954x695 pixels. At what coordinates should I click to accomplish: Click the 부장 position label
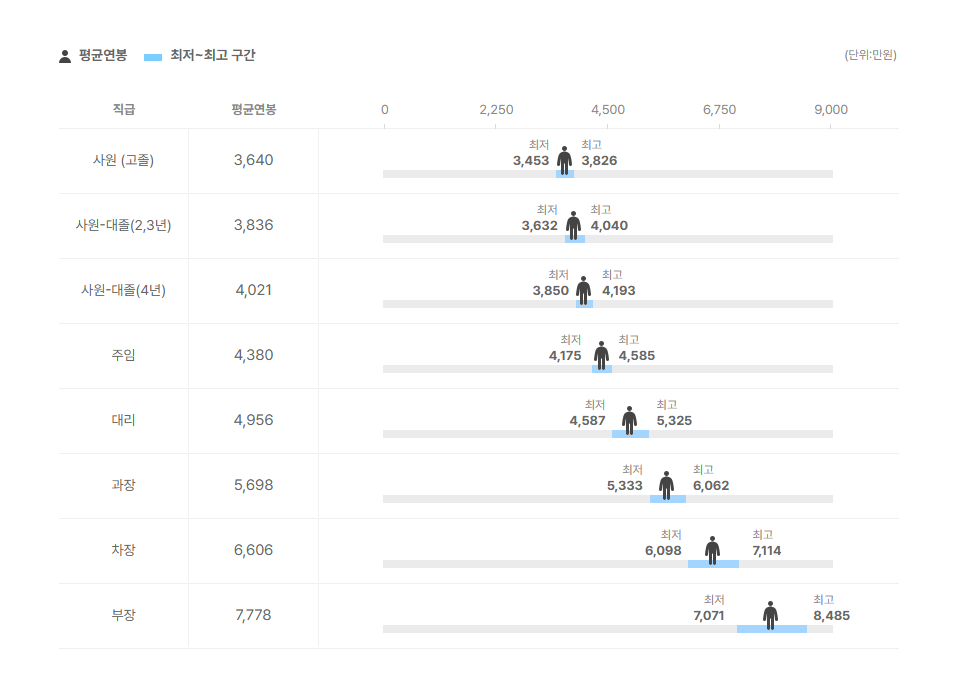(x=124, y=615)
